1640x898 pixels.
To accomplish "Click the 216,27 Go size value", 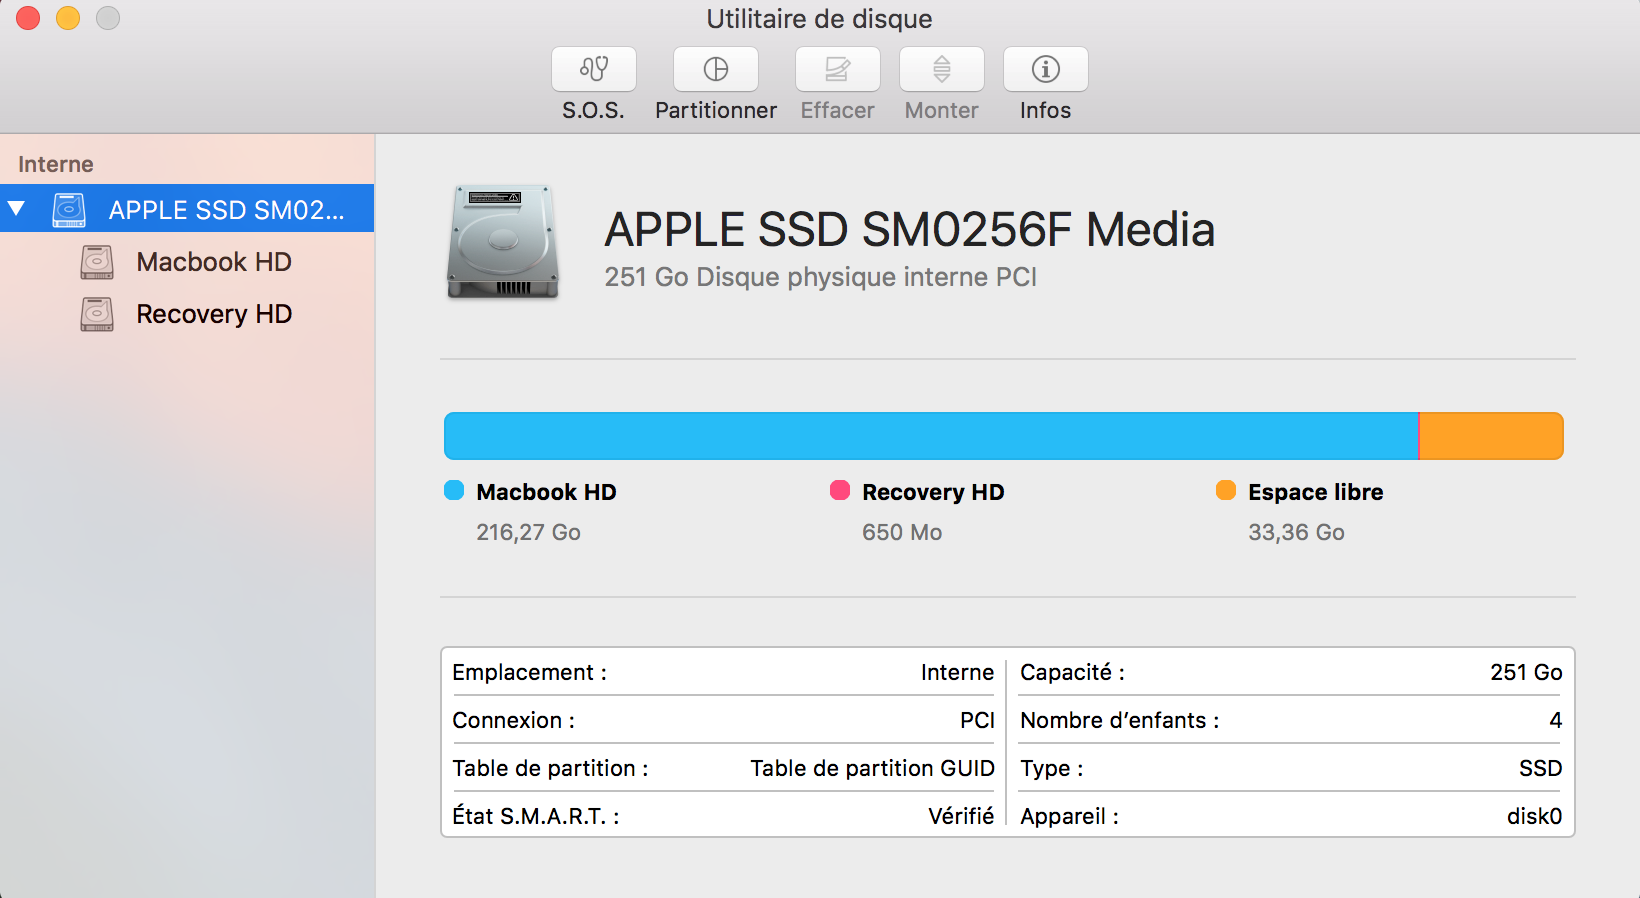I will (529, 532).
